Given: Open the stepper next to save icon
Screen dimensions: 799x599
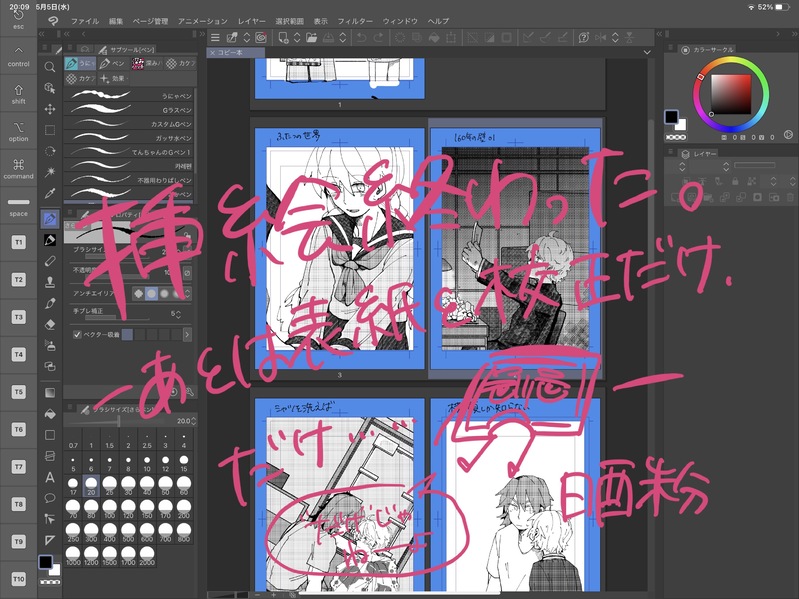Looking at the screenshot, I should pos(342,38).
